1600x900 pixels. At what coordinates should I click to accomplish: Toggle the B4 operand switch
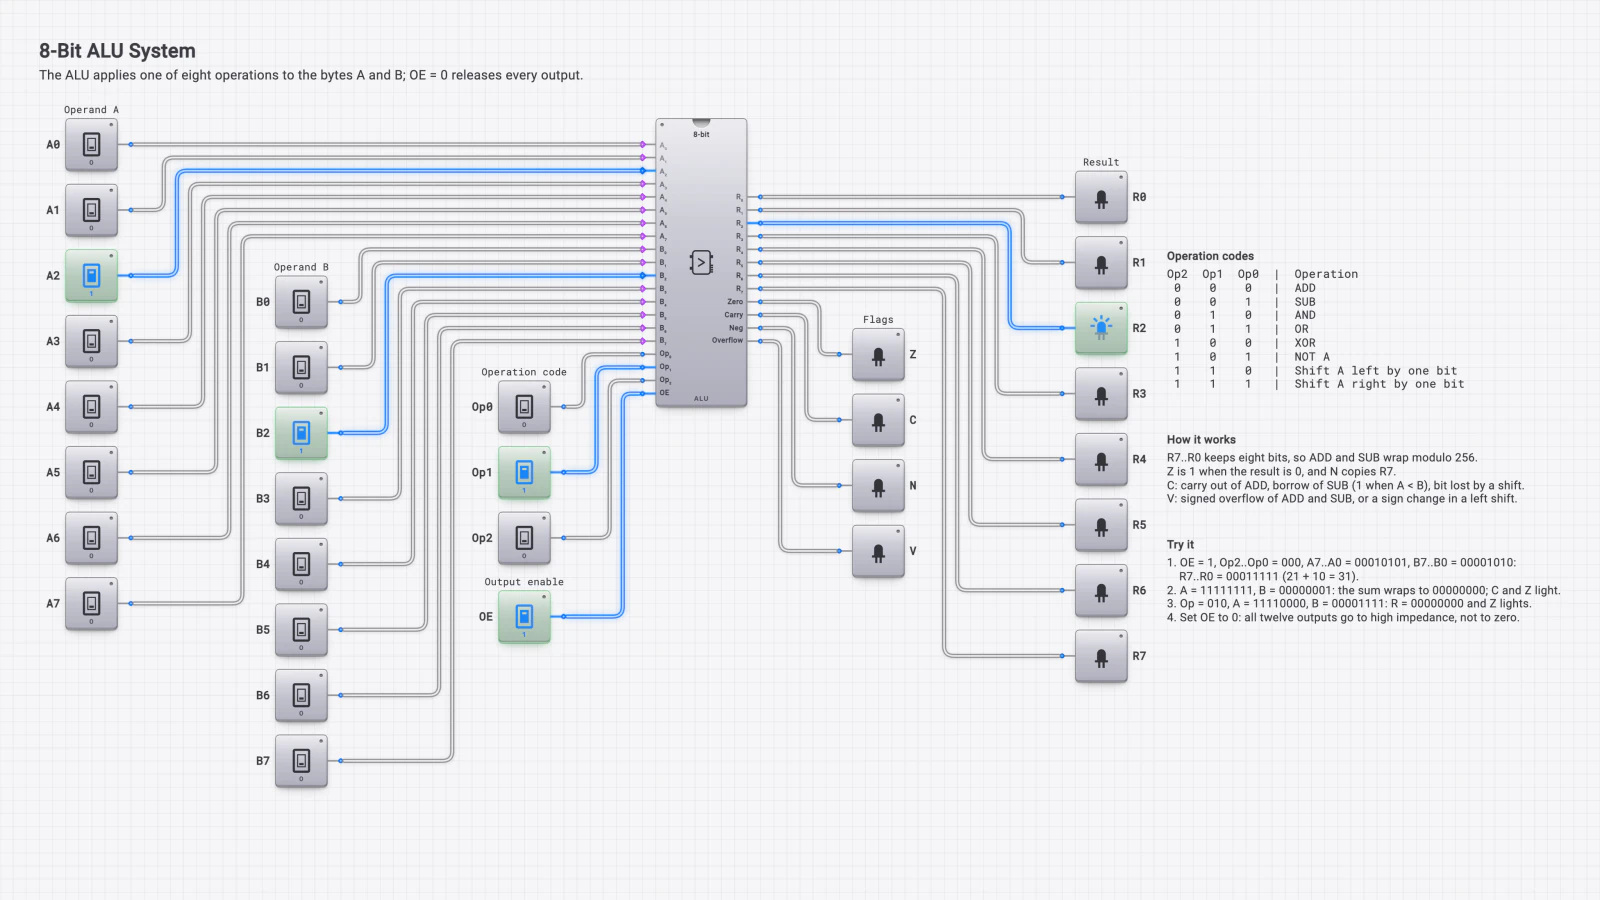[301, 564]
